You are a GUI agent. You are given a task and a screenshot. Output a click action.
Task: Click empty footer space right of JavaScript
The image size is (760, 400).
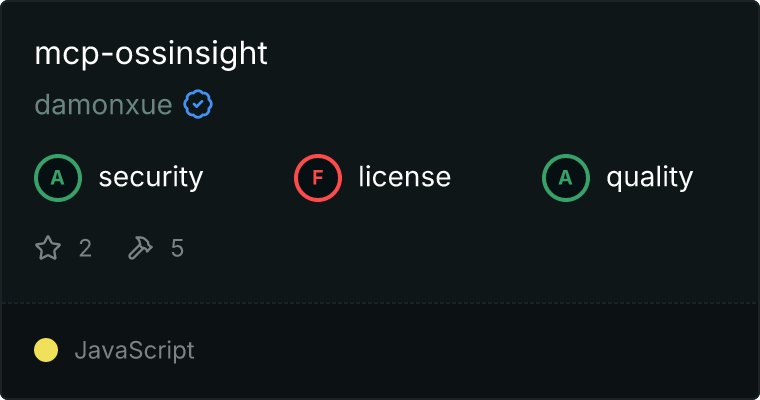[x=480, y=350]
